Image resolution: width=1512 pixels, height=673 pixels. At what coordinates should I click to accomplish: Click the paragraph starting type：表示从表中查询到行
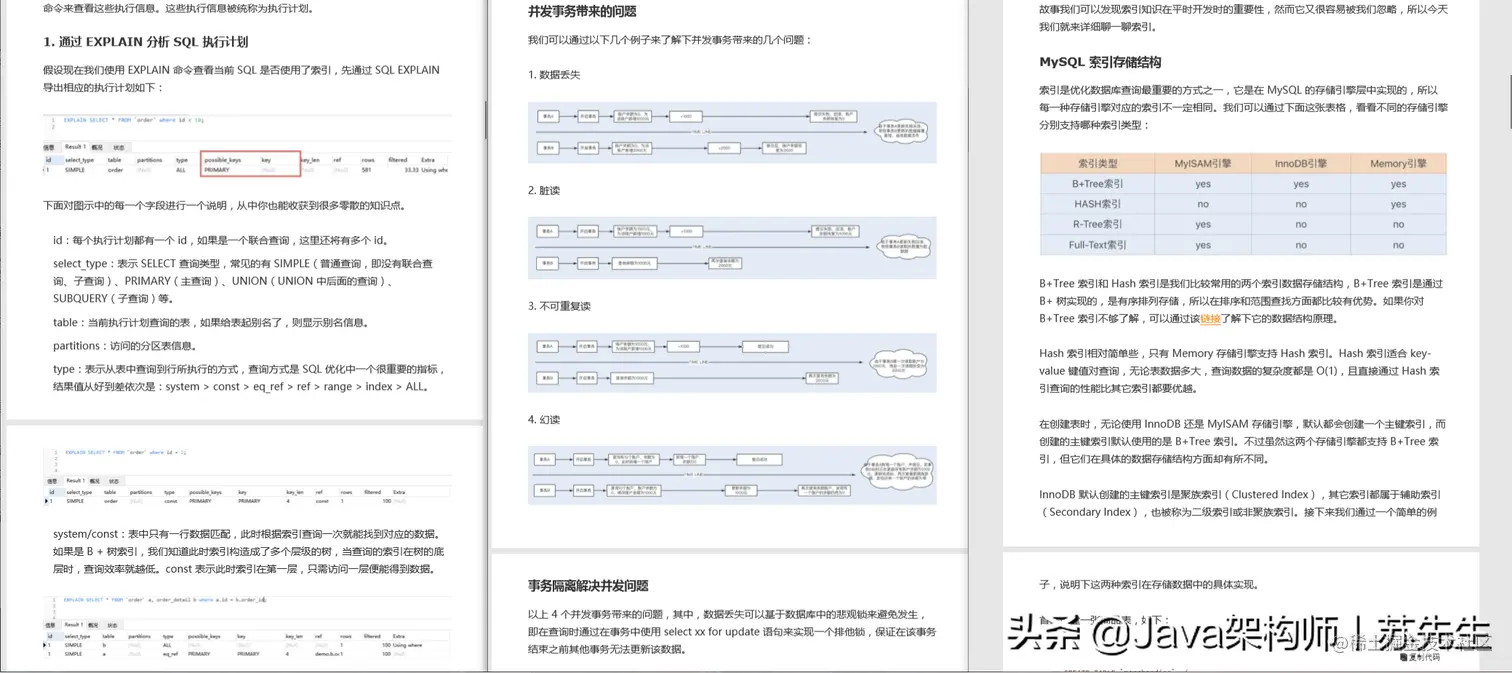248,378
